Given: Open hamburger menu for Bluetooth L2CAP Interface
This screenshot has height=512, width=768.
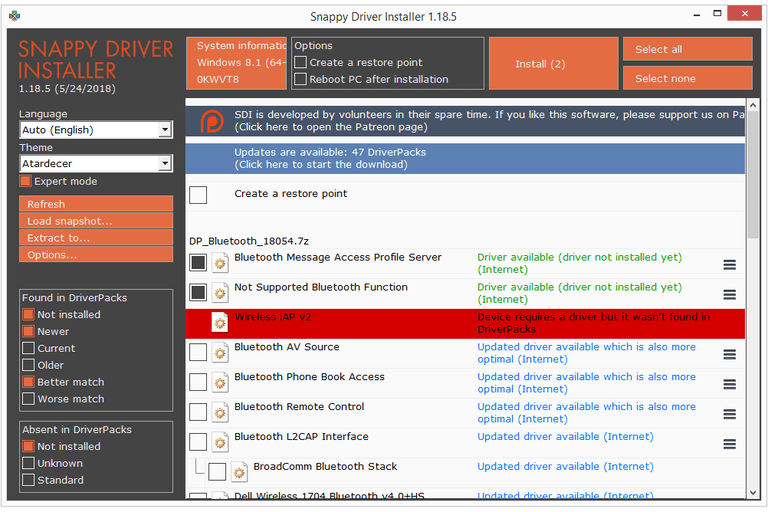Looking at the screenshot, I should [x=730, y=444].
